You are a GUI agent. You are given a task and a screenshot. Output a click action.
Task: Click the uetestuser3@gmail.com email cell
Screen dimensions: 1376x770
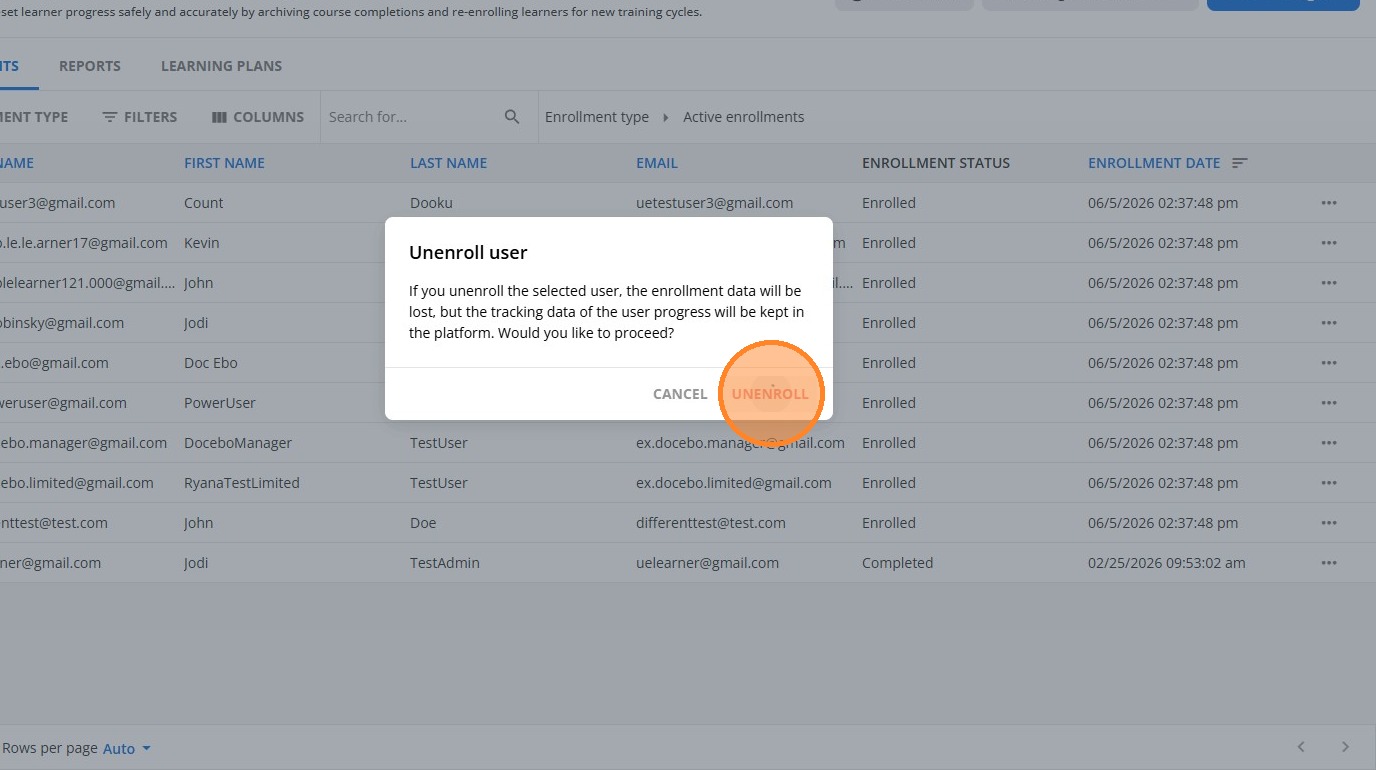(x=715, y=203)
